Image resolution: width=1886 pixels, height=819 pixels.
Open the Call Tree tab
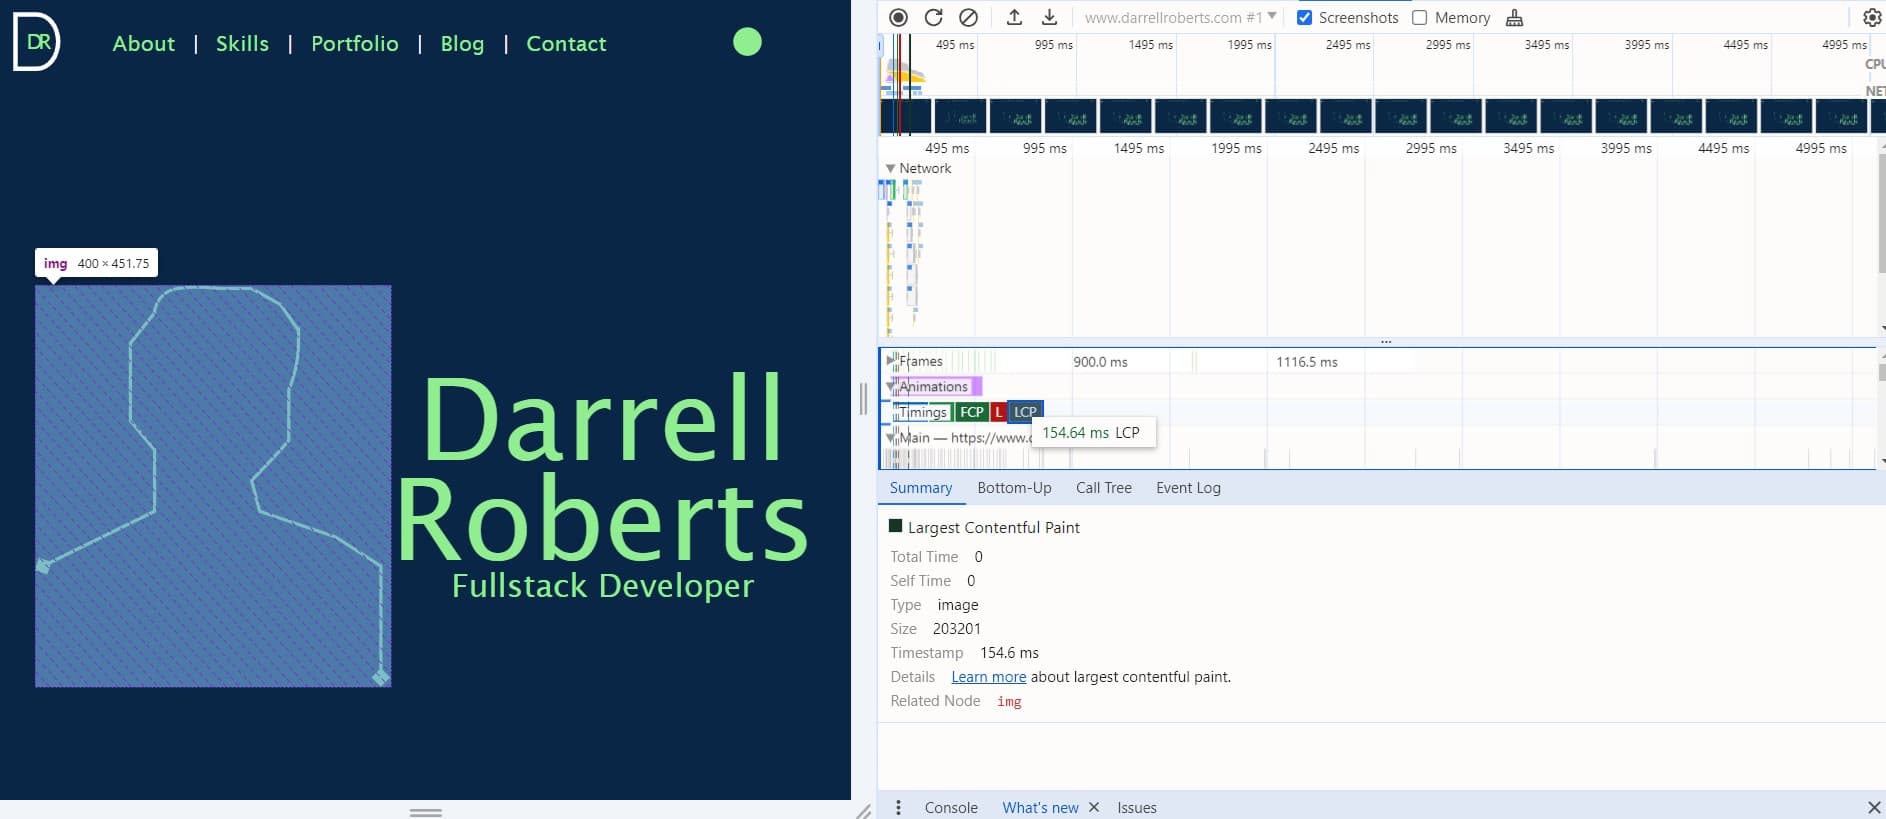[x=1104, y=488]
